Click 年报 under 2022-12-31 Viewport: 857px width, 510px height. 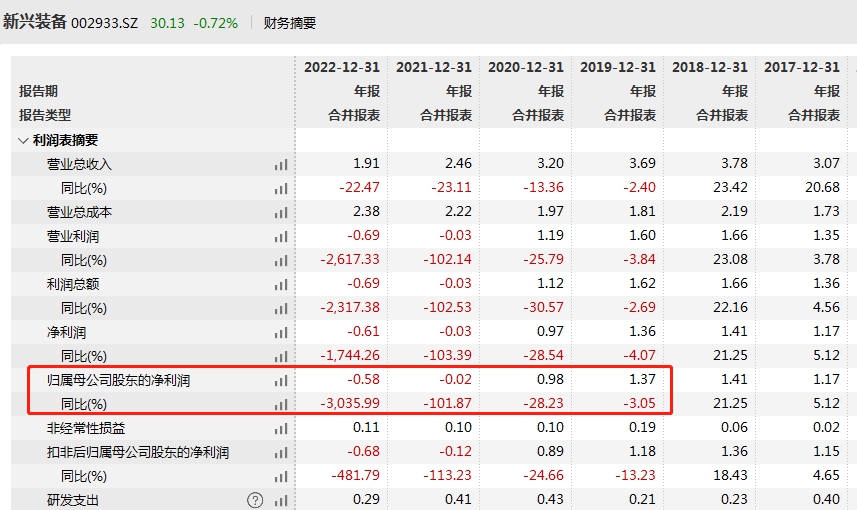coord(367,91)
